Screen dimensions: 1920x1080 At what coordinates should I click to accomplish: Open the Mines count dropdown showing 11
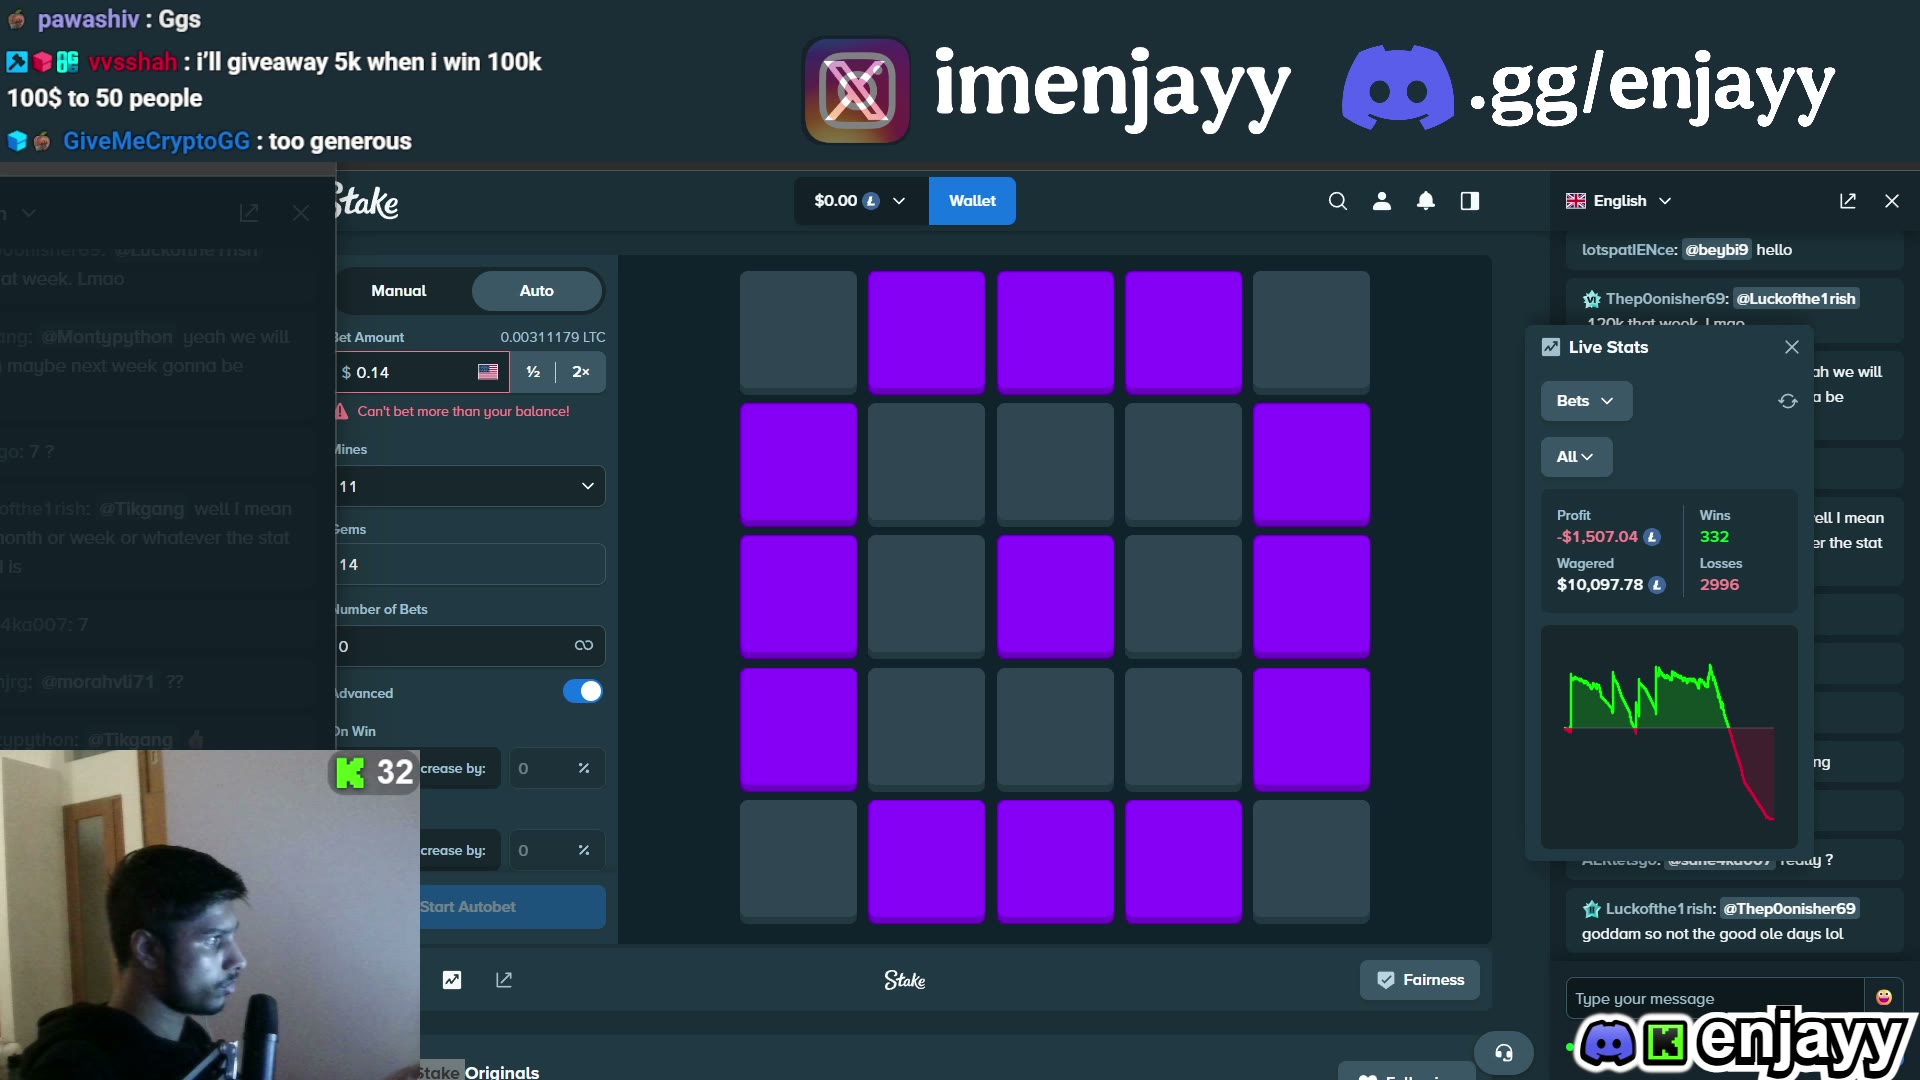[x=470, y=486]
